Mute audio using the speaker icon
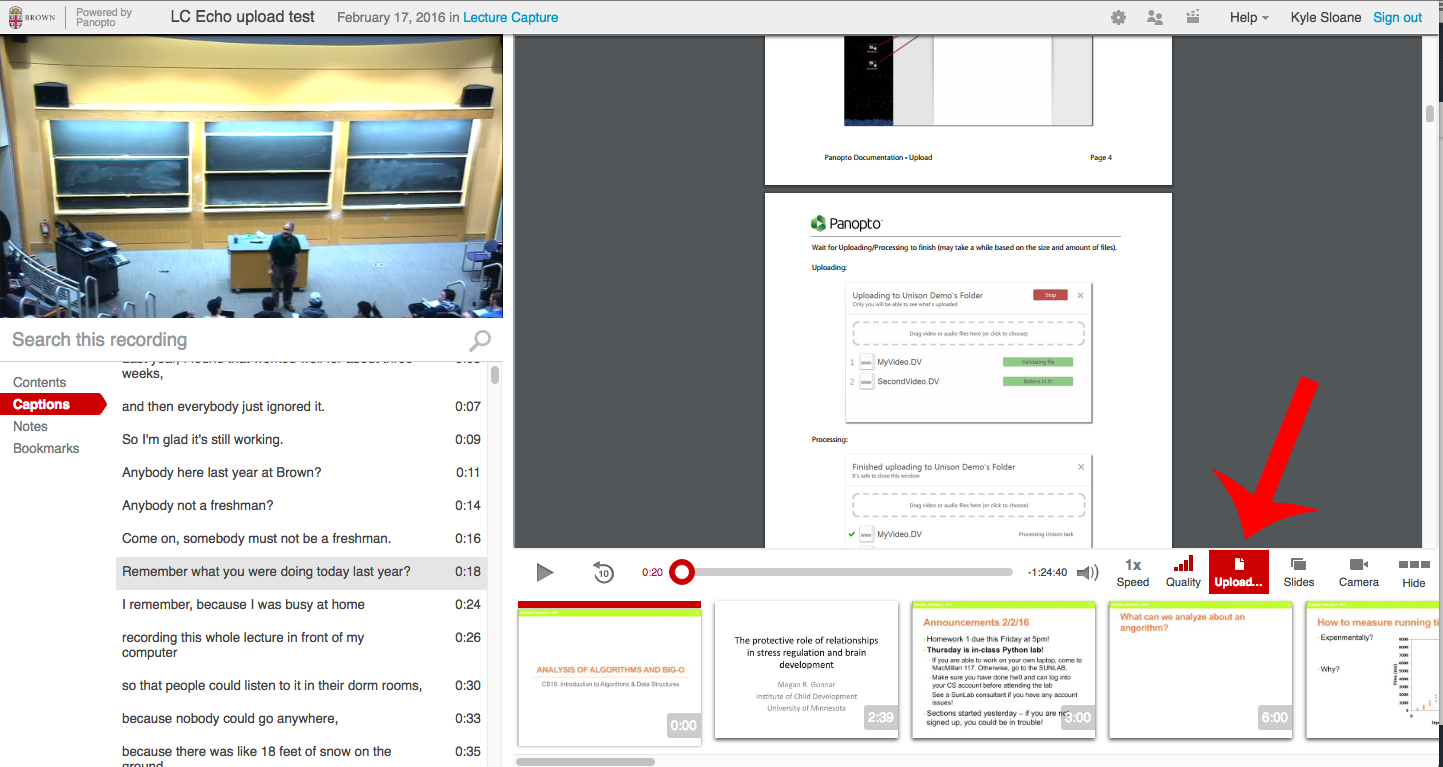This screenshot has height=767, width=1443. [x=1088, y=573]
